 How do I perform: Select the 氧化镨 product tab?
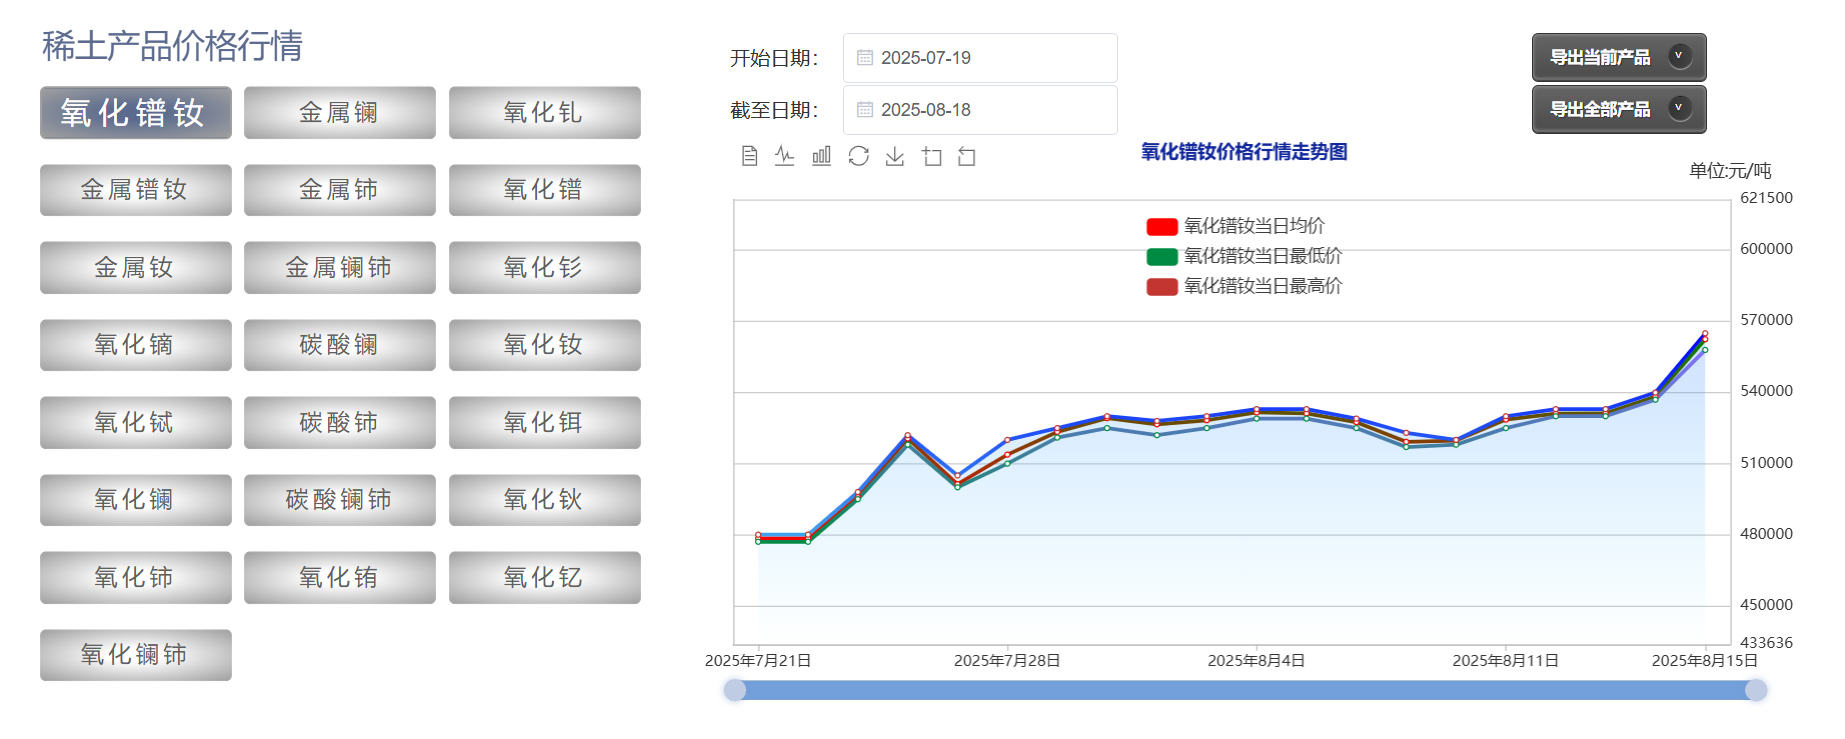point(545,190)
